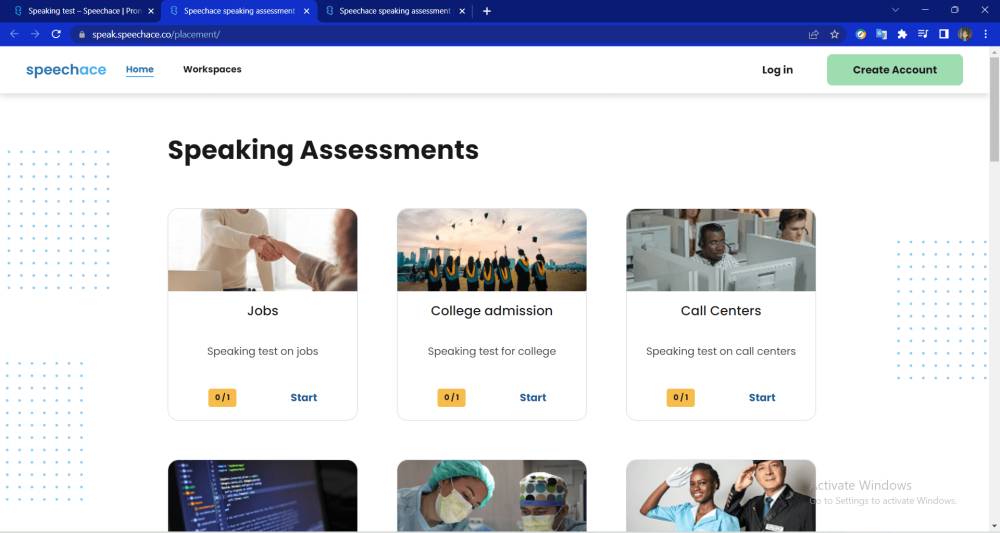
Task: Open the card with the surgeons image
Action: click(x=492, y=495)
